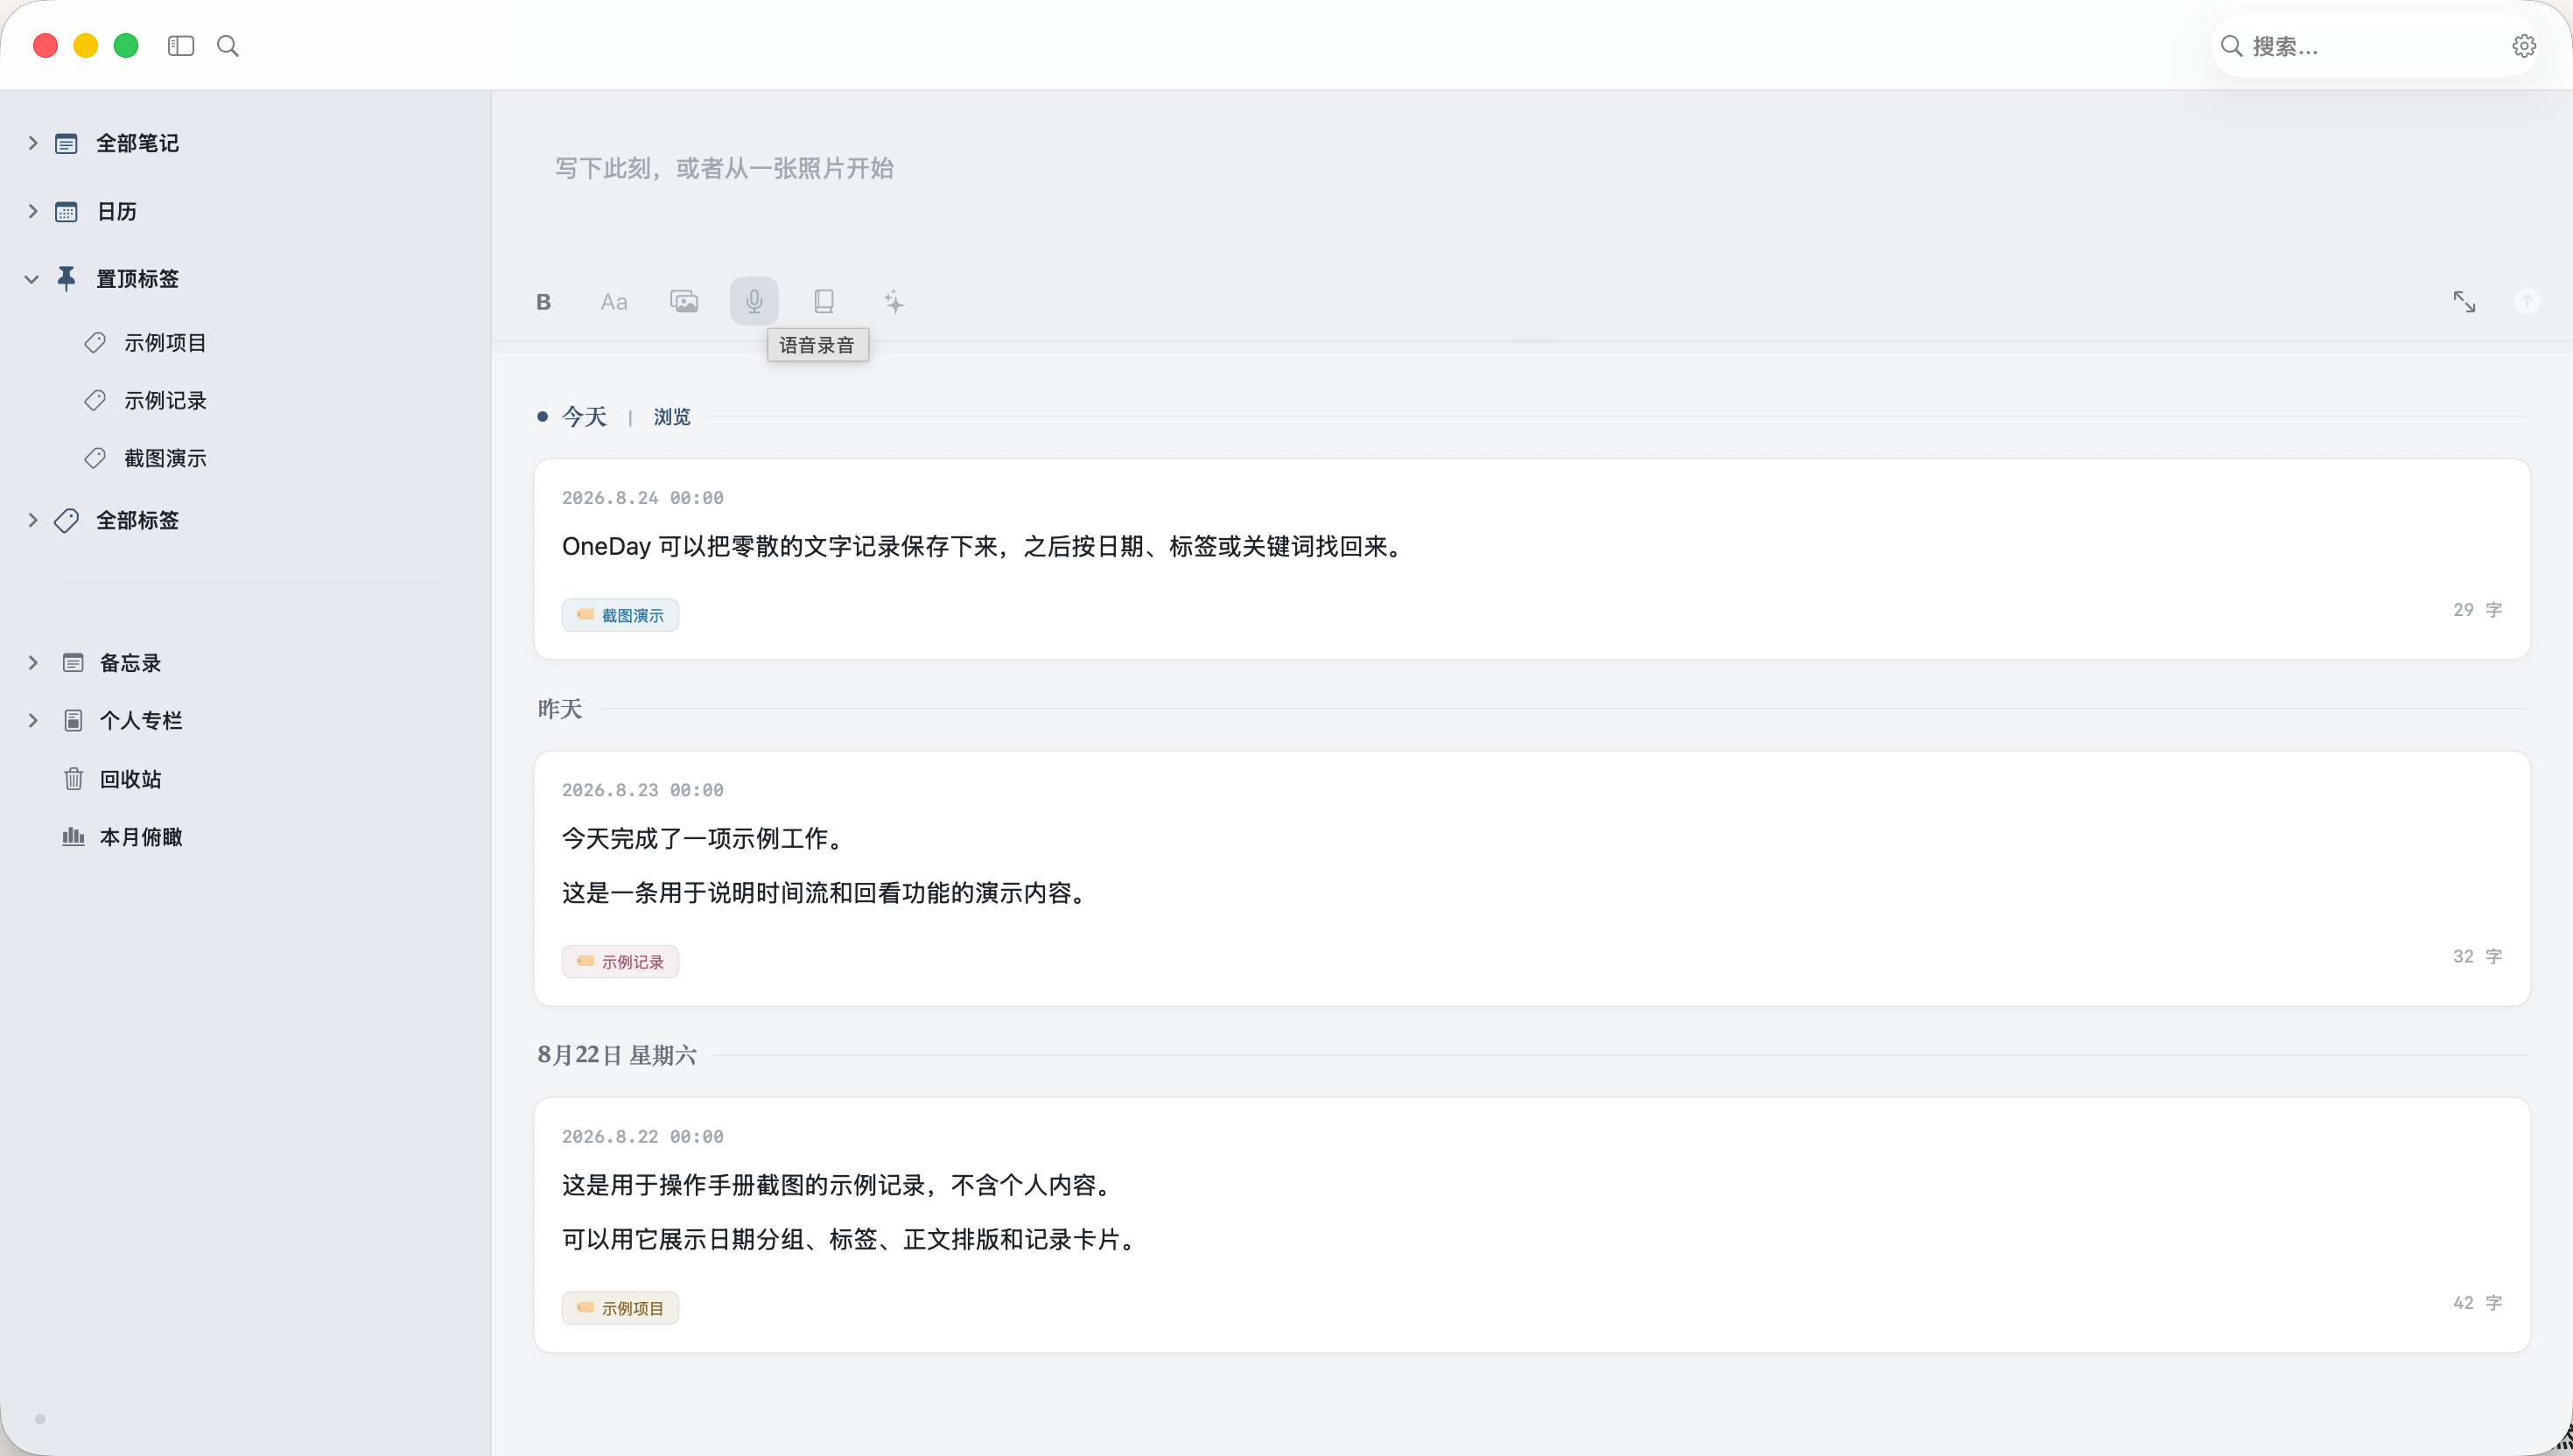
Task: Expand the 全部标签 section chevron
Action: click(x=32, y=520)
